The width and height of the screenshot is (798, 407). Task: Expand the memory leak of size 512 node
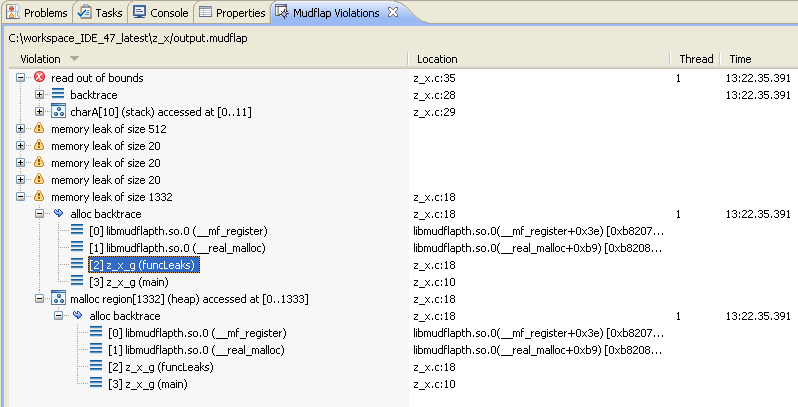click(22, 129)
